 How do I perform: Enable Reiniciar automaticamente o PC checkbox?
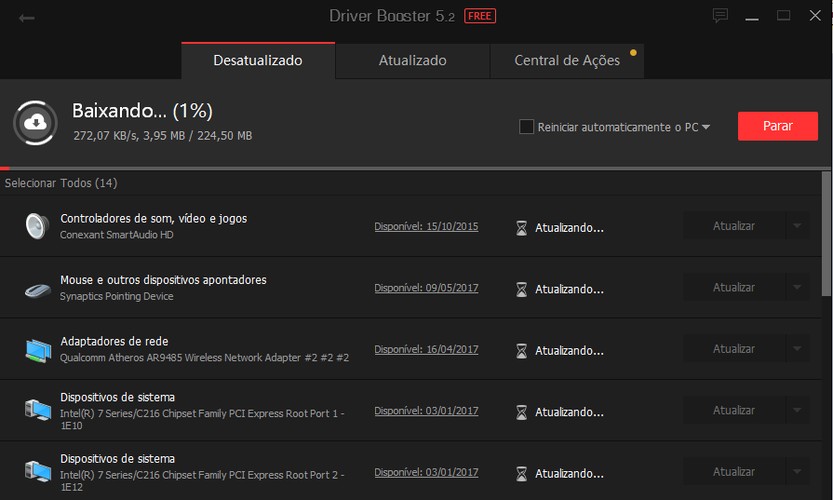point(526,126)
